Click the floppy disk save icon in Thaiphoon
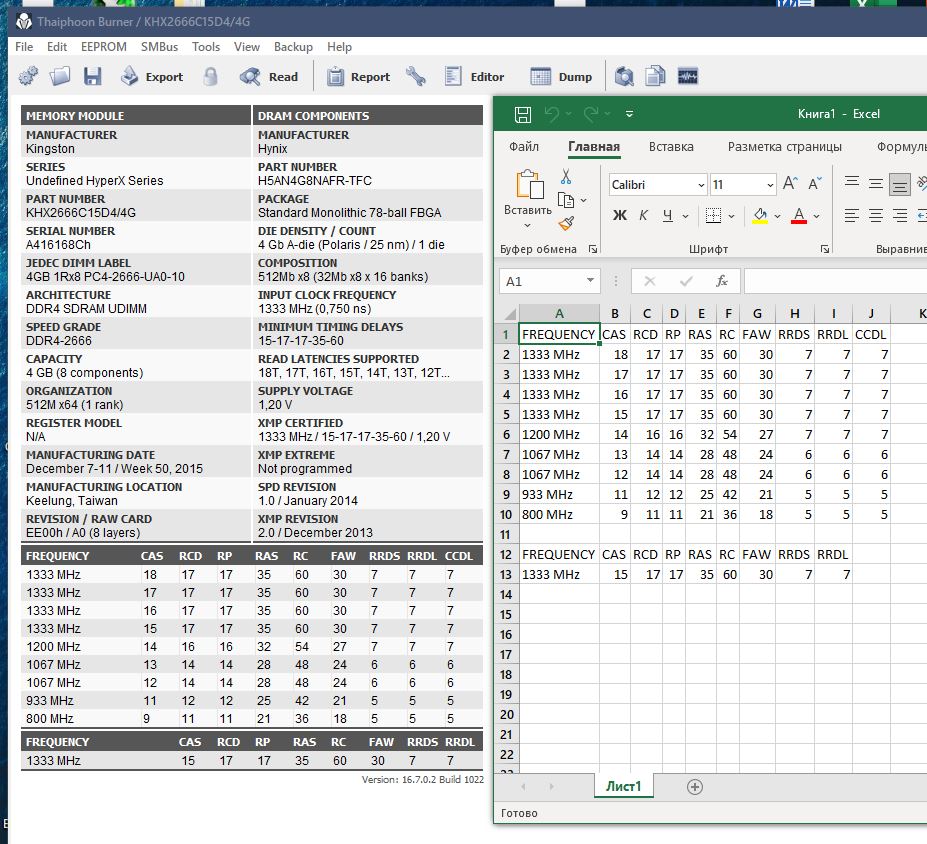This screenshot has width=927, height=844. 93,76
